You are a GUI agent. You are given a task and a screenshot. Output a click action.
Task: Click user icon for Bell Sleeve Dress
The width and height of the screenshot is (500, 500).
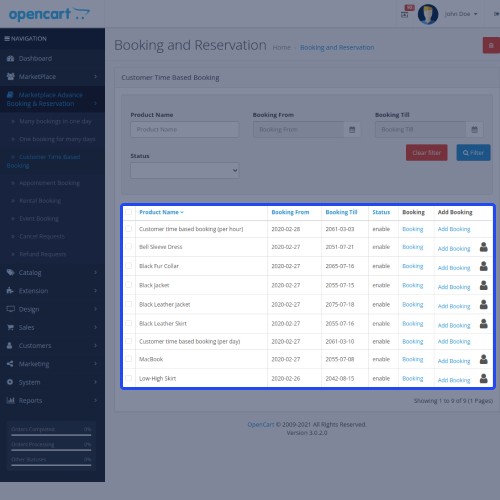[484, 247]
